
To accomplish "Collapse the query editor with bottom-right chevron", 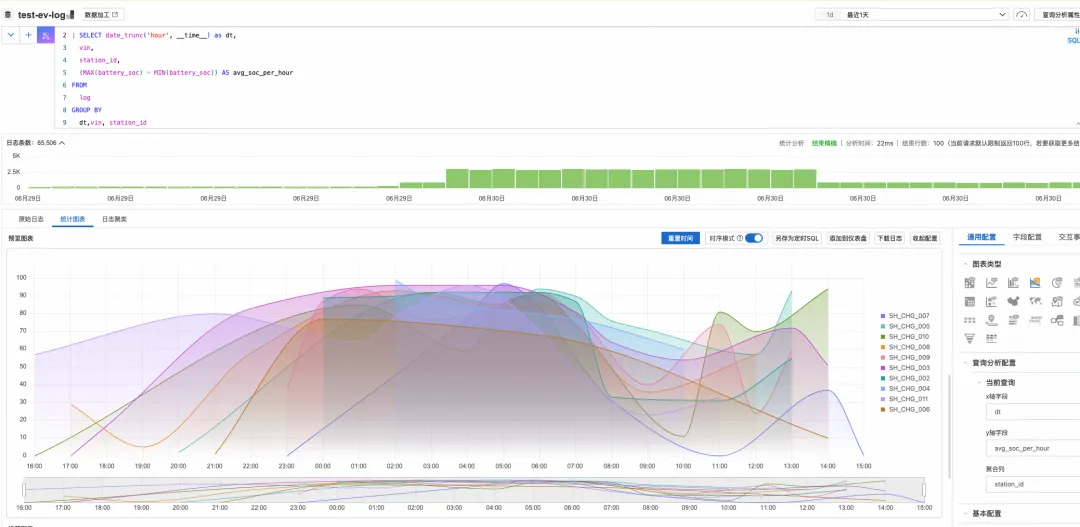I will point(1077,123).
